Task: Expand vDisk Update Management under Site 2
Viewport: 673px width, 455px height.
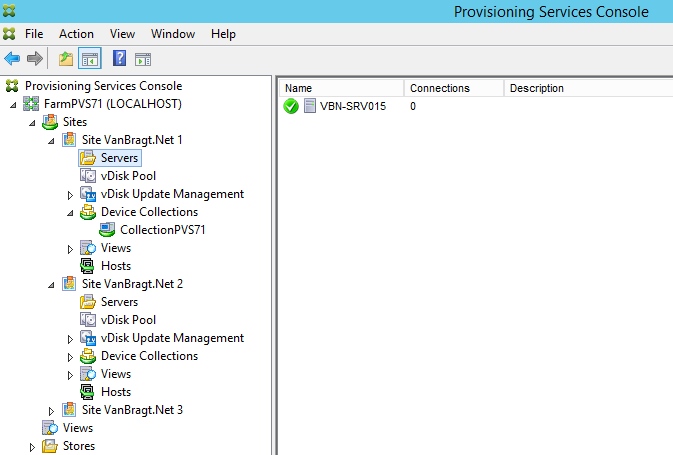Action: [x=70, y=339]
